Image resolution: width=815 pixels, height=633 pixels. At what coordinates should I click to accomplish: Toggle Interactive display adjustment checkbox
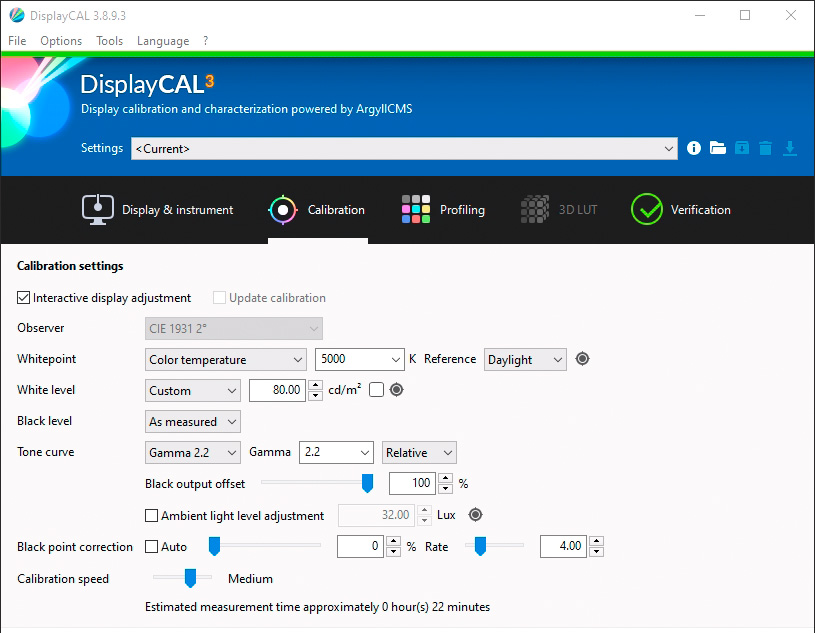coord(23,298)
